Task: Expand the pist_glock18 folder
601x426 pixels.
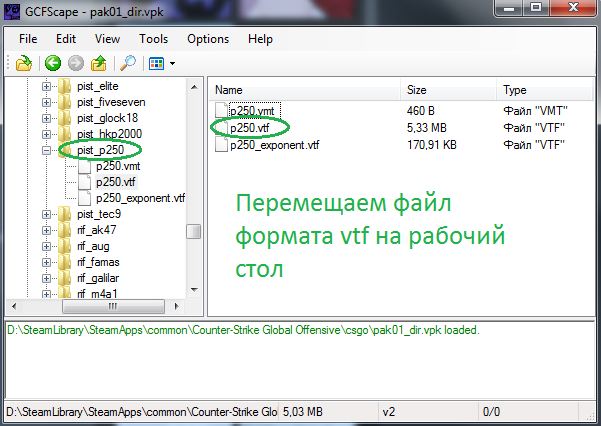Action: 46,118
